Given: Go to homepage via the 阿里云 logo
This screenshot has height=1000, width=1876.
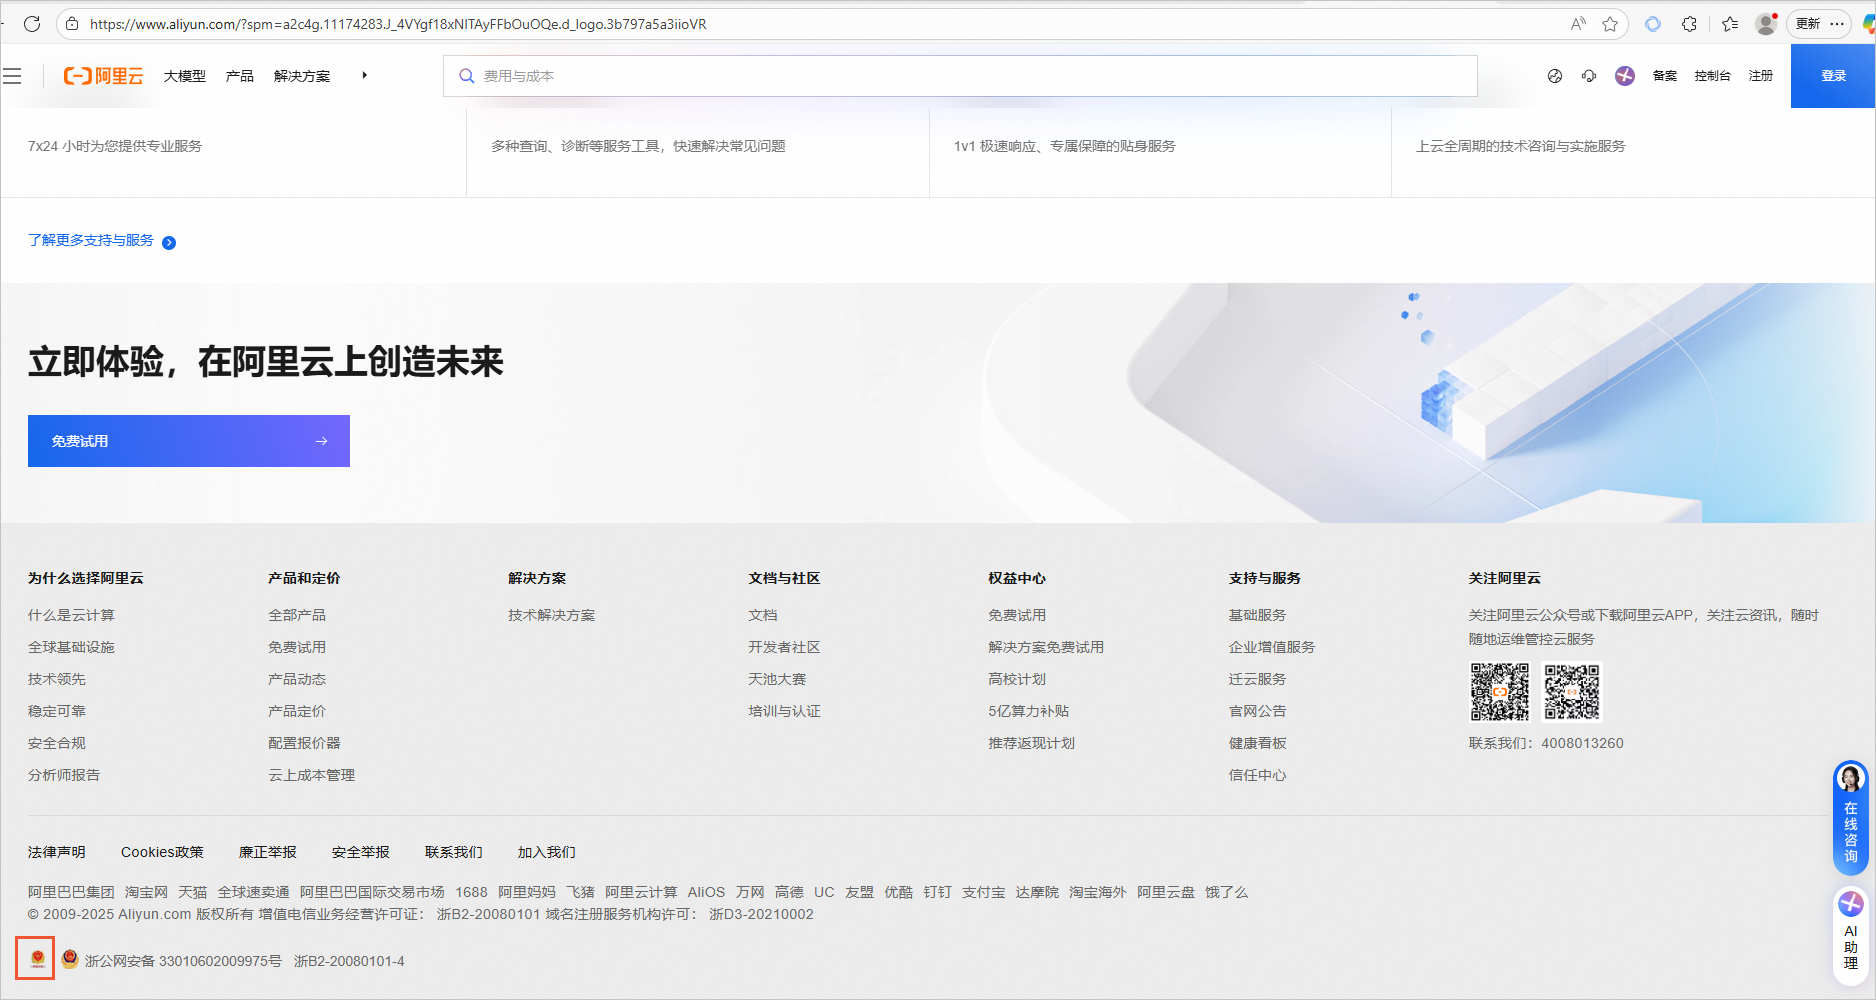Looking at the screenshot, I should 103,76.
